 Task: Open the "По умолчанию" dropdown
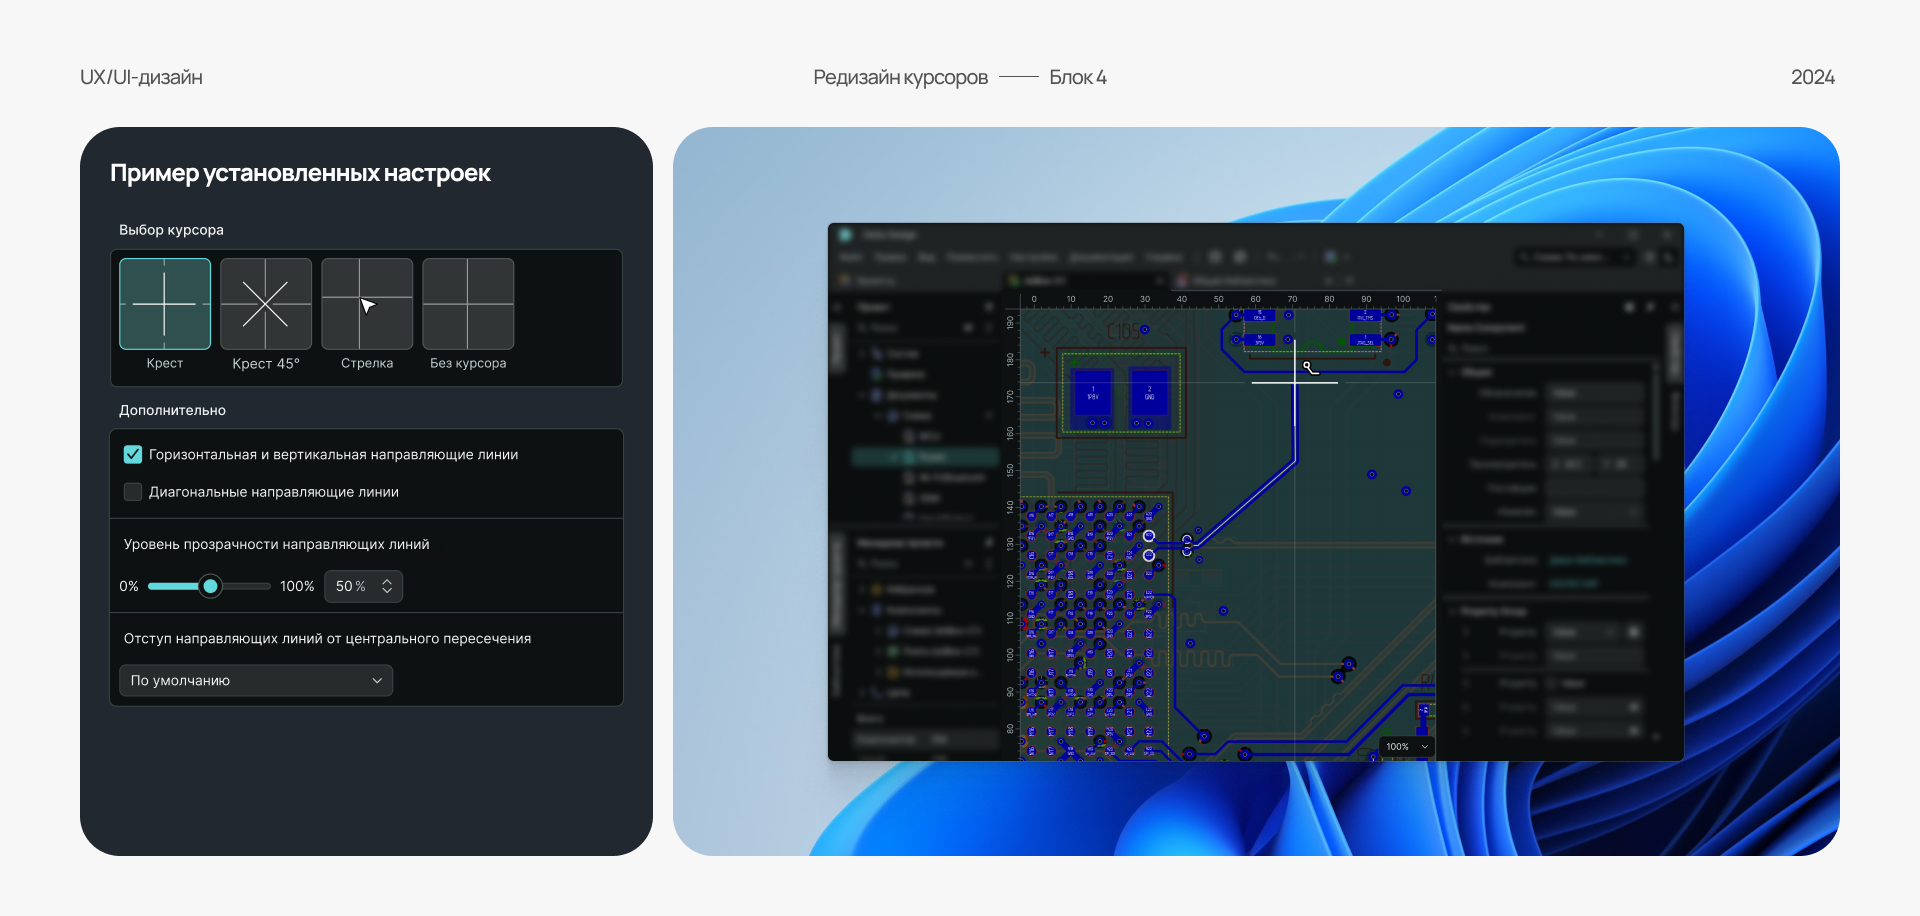click(255, 680)
